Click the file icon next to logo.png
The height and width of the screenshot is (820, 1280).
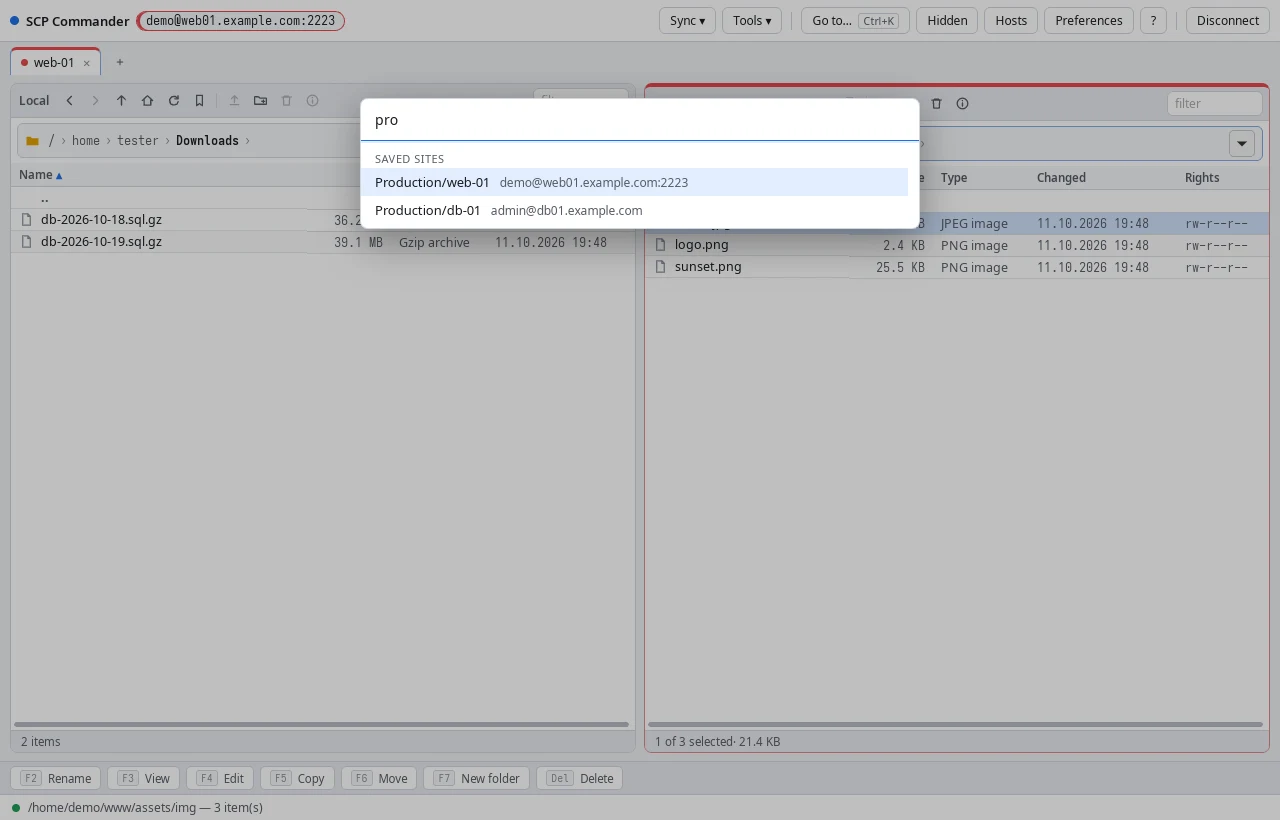tap(660, 244)
